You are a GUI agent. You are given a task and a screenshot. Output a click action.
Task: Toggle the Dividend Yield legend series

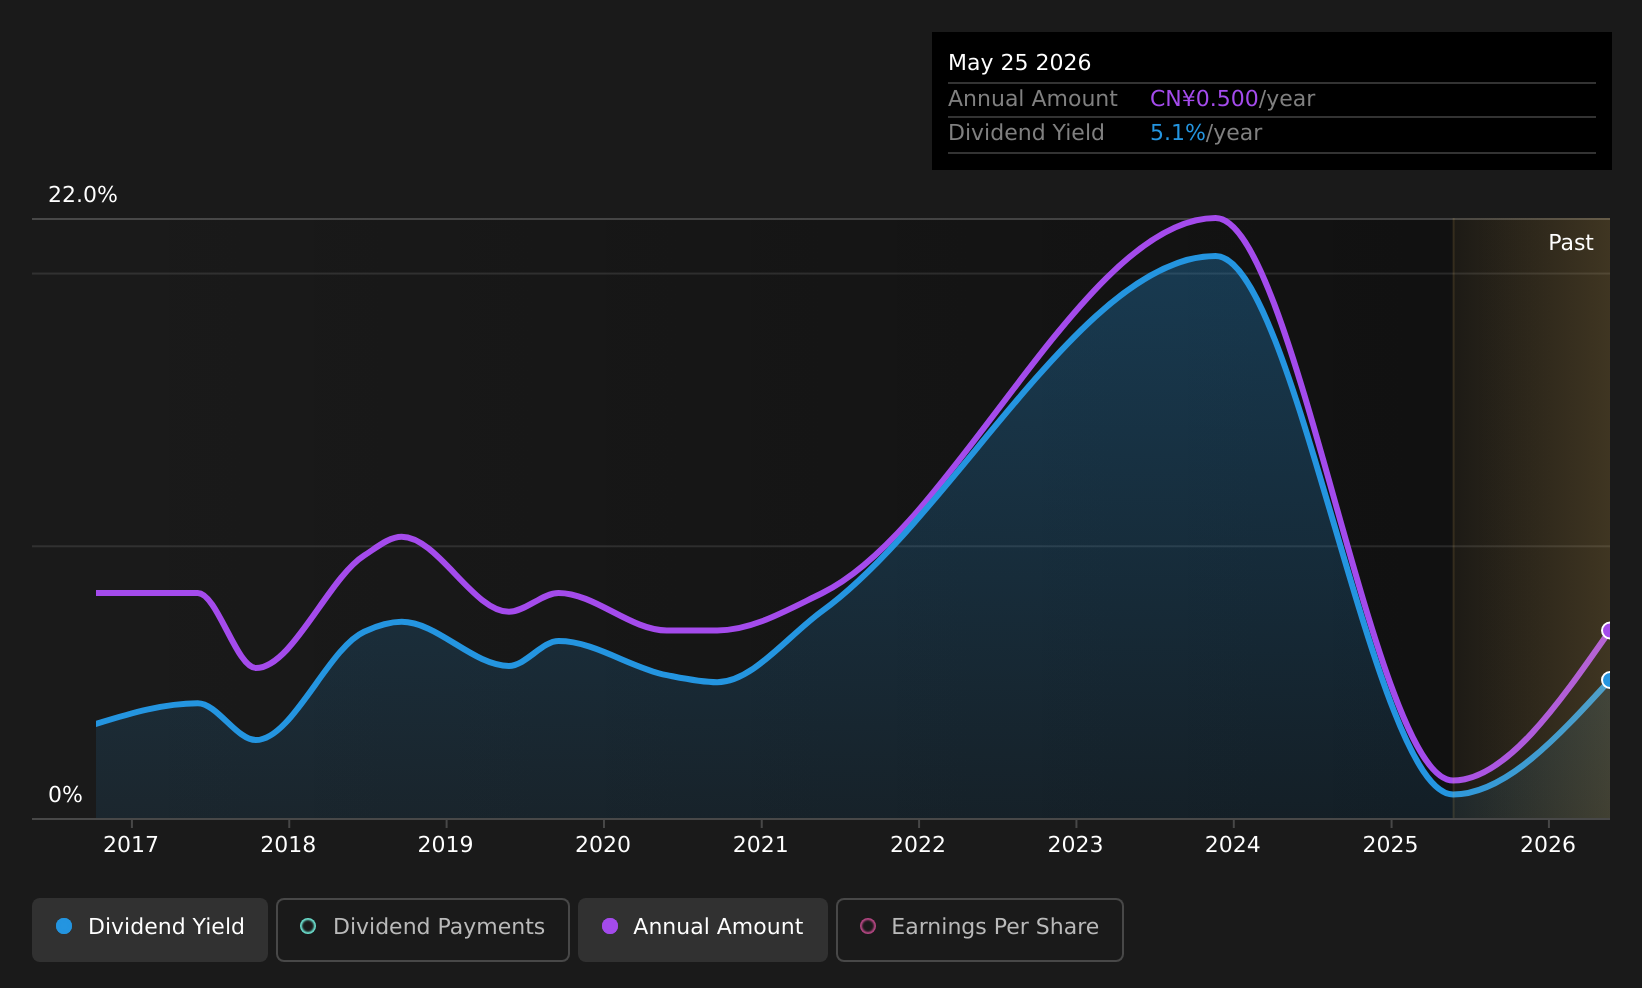[x=150, y=929]
